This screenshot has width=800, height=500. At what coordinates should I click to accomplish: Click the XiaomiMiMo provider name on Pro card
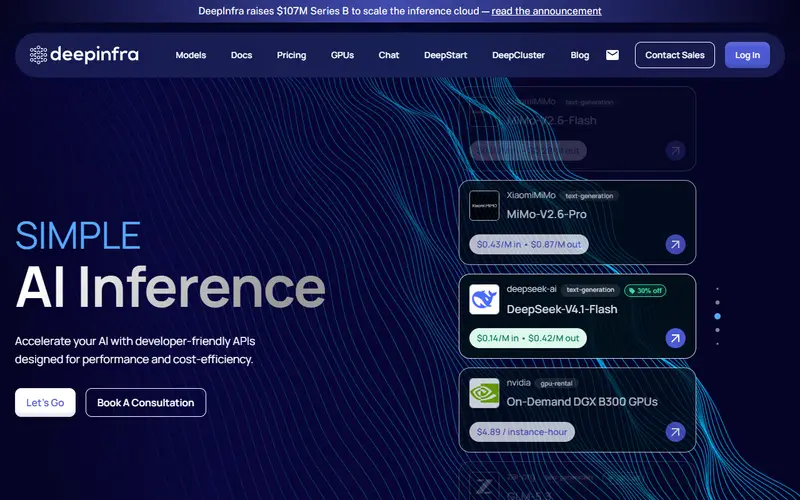pyautogui.click(x=531, y=195)
